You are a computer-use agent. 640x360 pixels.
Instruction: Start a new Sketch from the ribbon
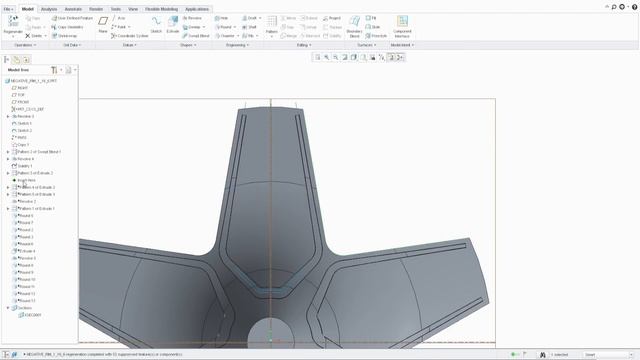(x=156, y=24)
